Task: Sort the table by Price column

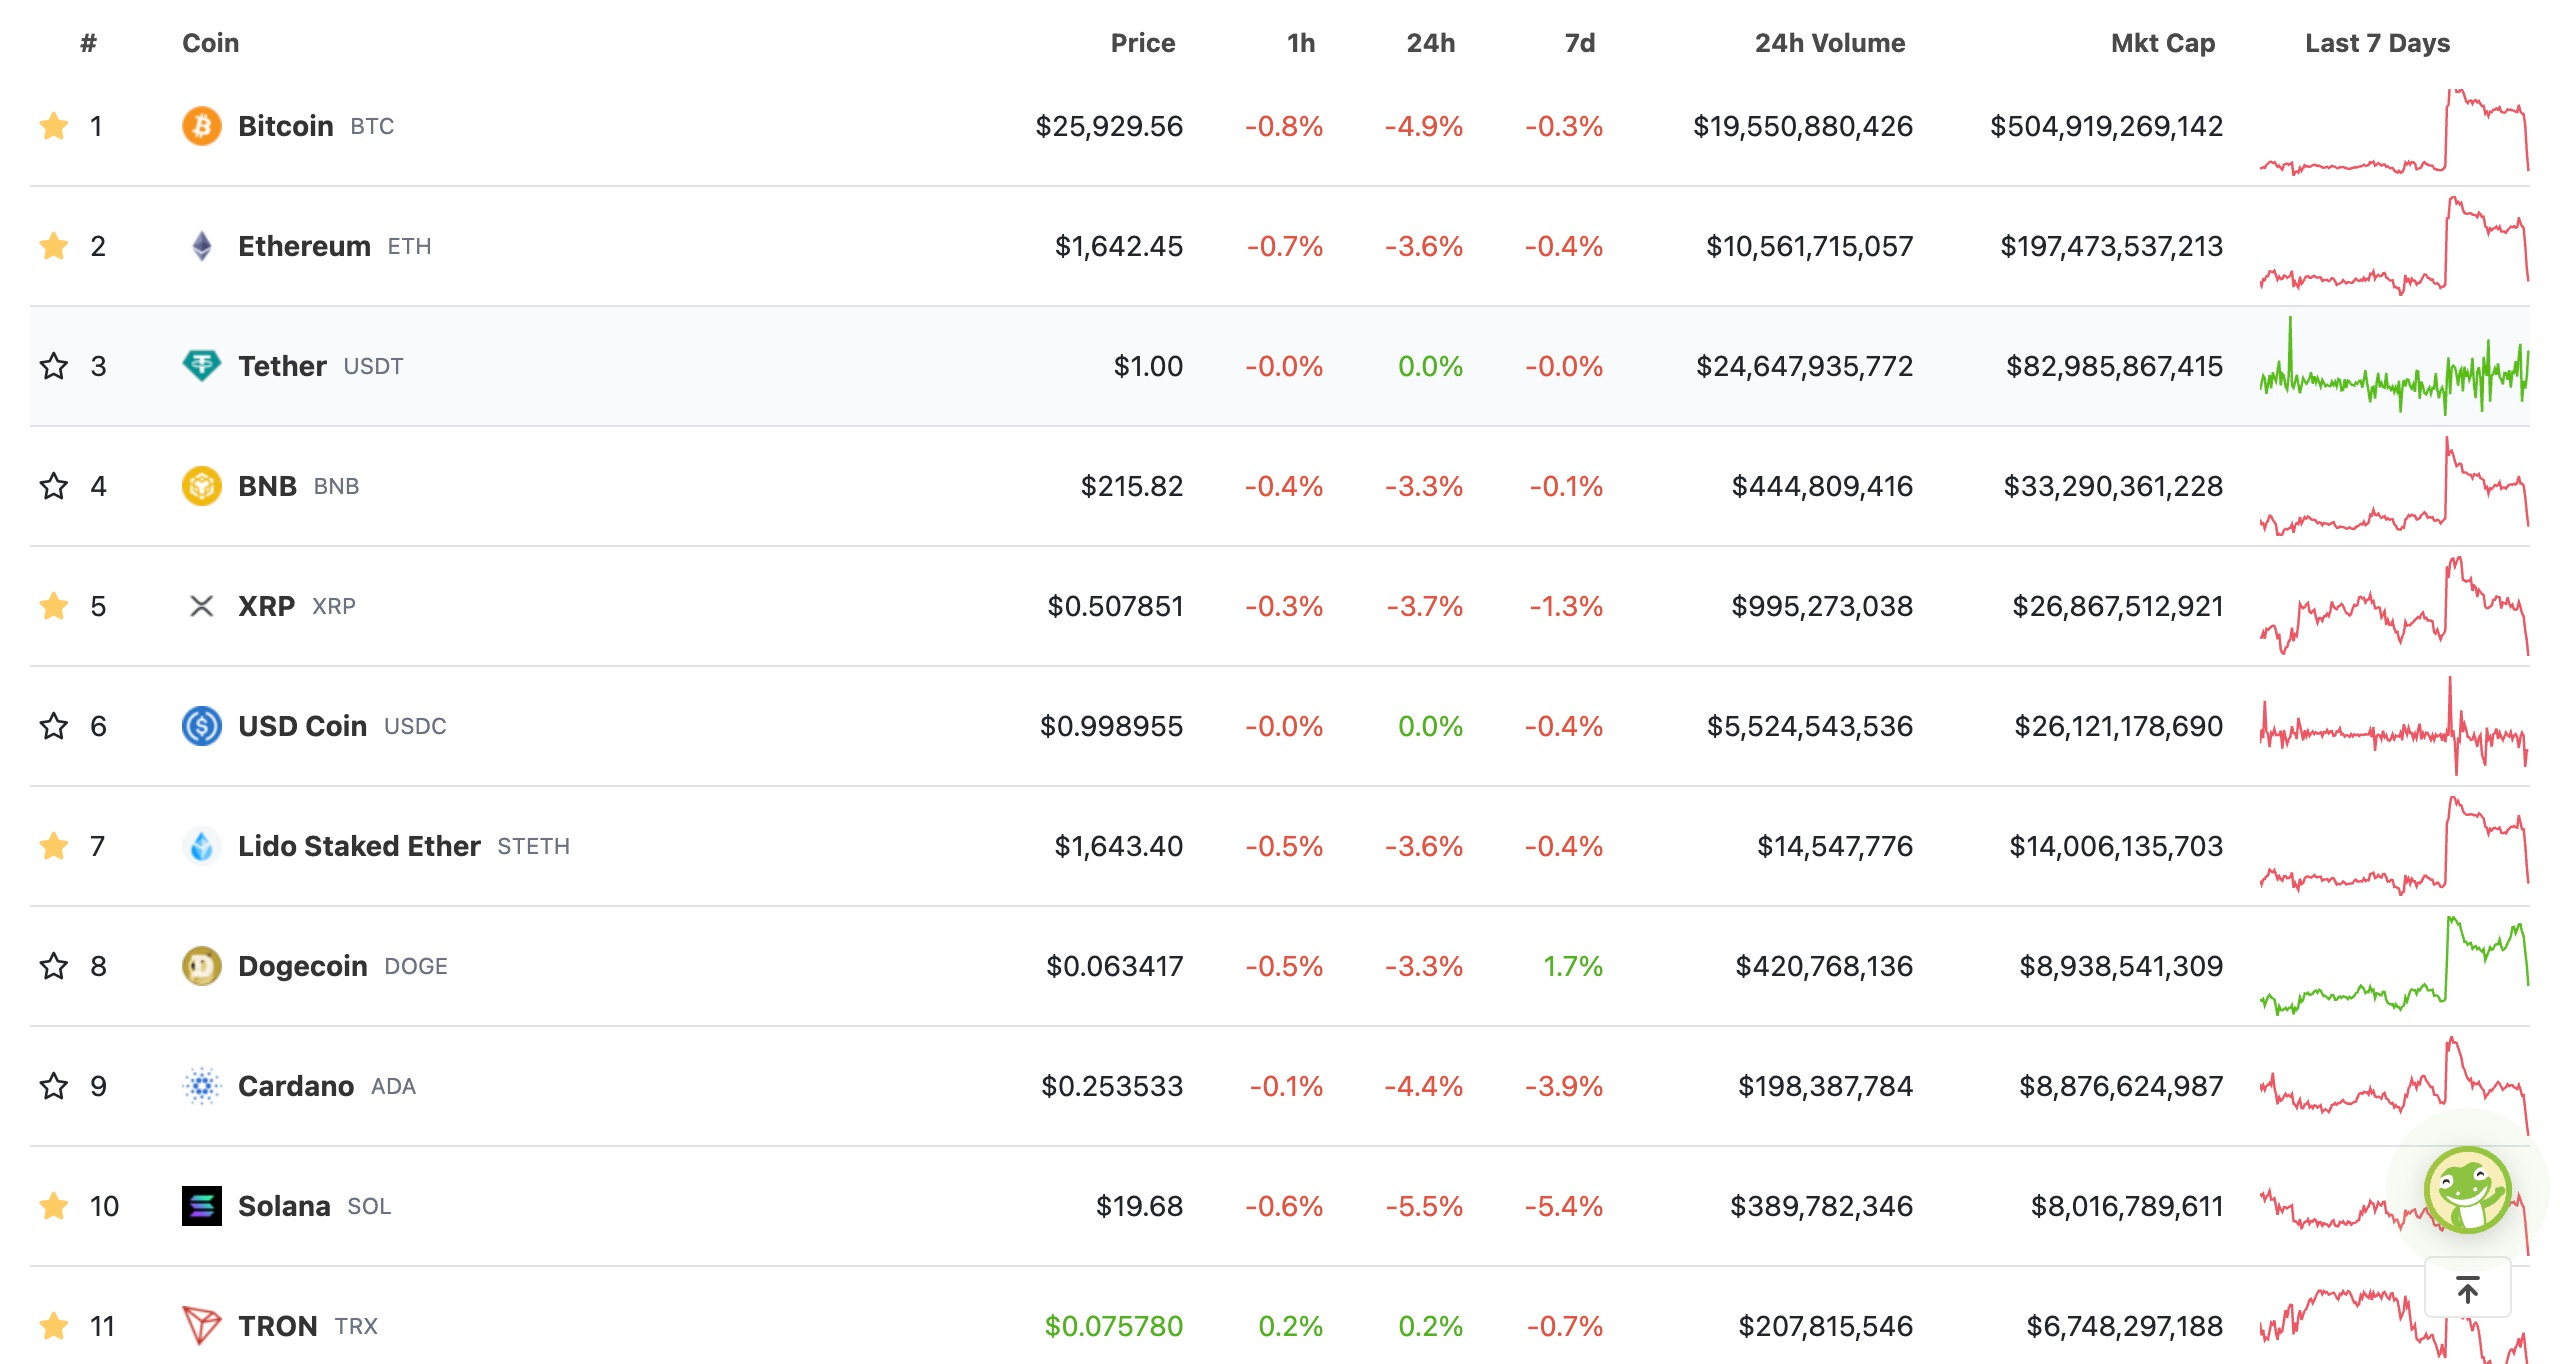Action: pos(1143,43)
